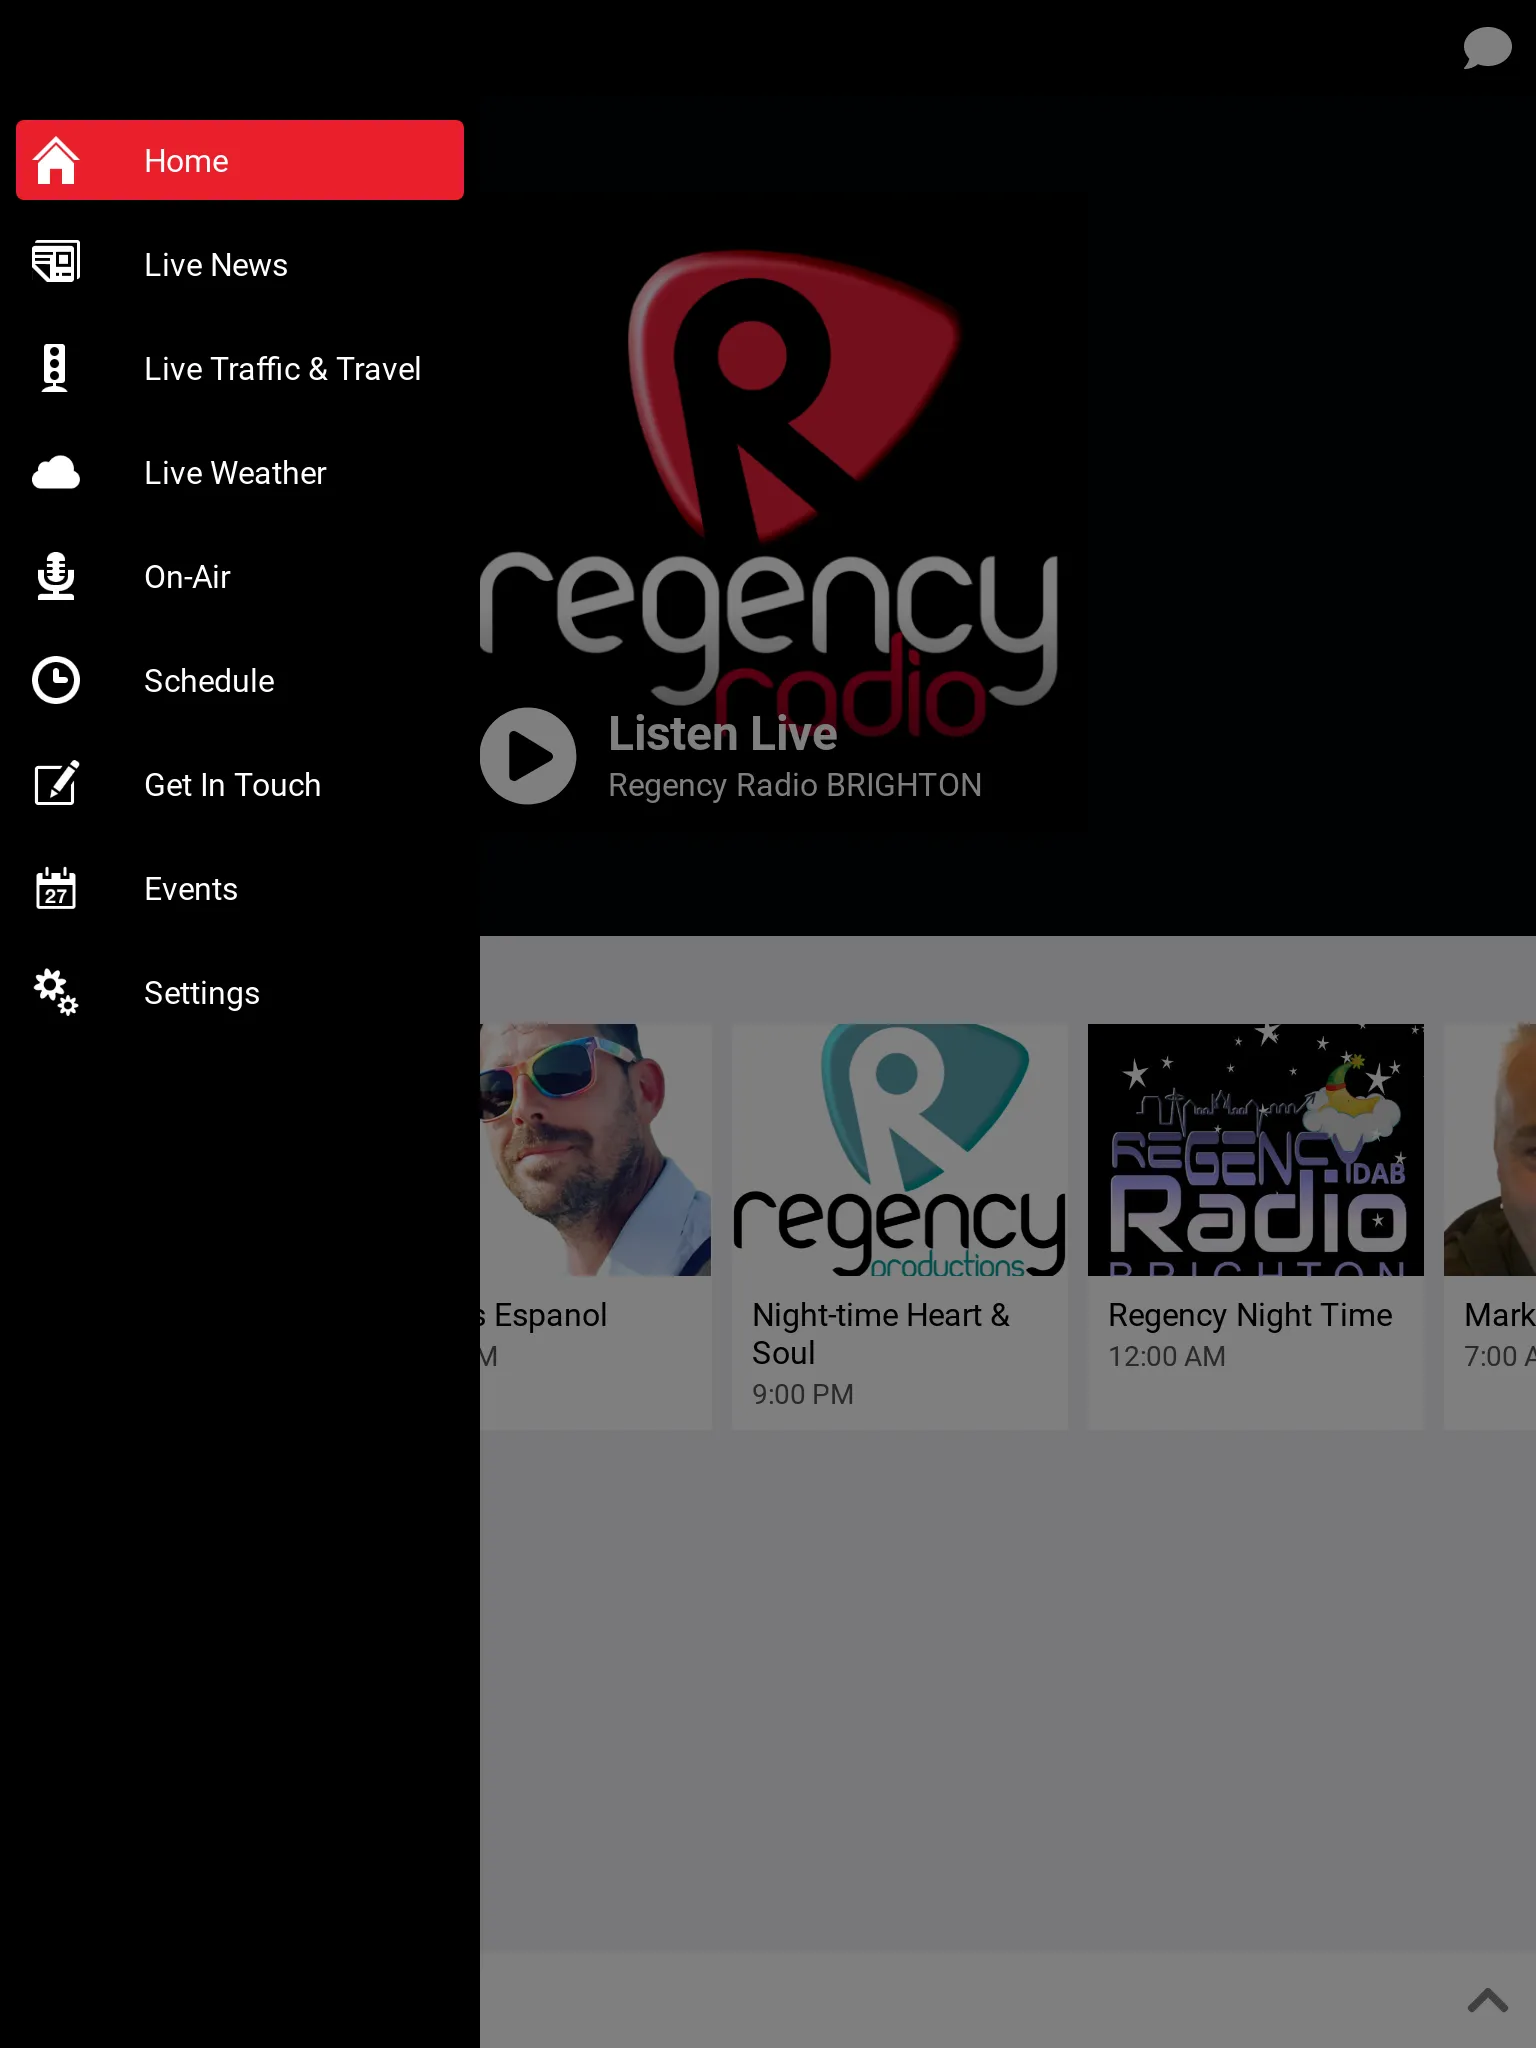Go to the On-Air section
This screenshot has width=1536, height=2048.
[x=240, y=576]
